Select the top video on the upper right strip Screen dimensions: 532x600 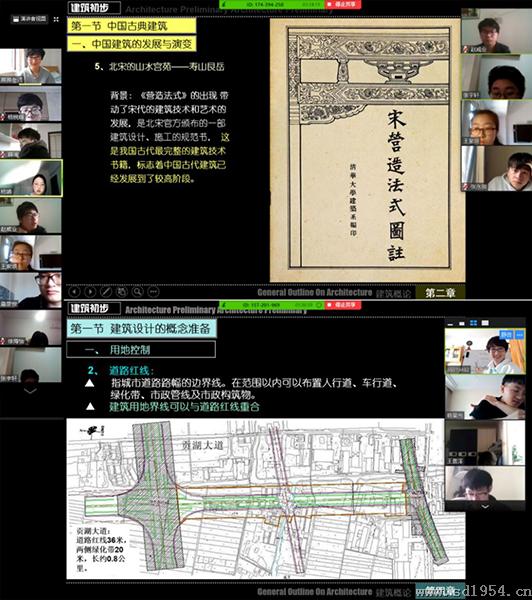(x=496, y=31)
